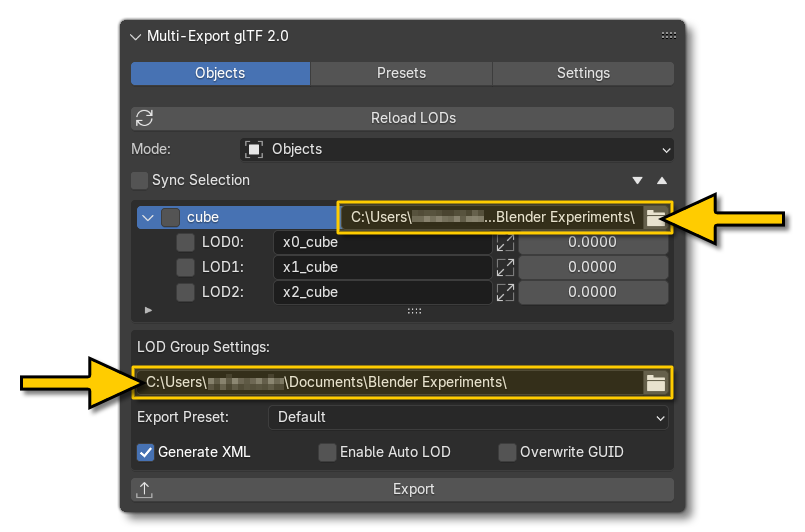Image resolution: width=805 pixels, height=532 pixels.
Task: Click the panel drag grip dots icon
Action: [x=669, y=36]
